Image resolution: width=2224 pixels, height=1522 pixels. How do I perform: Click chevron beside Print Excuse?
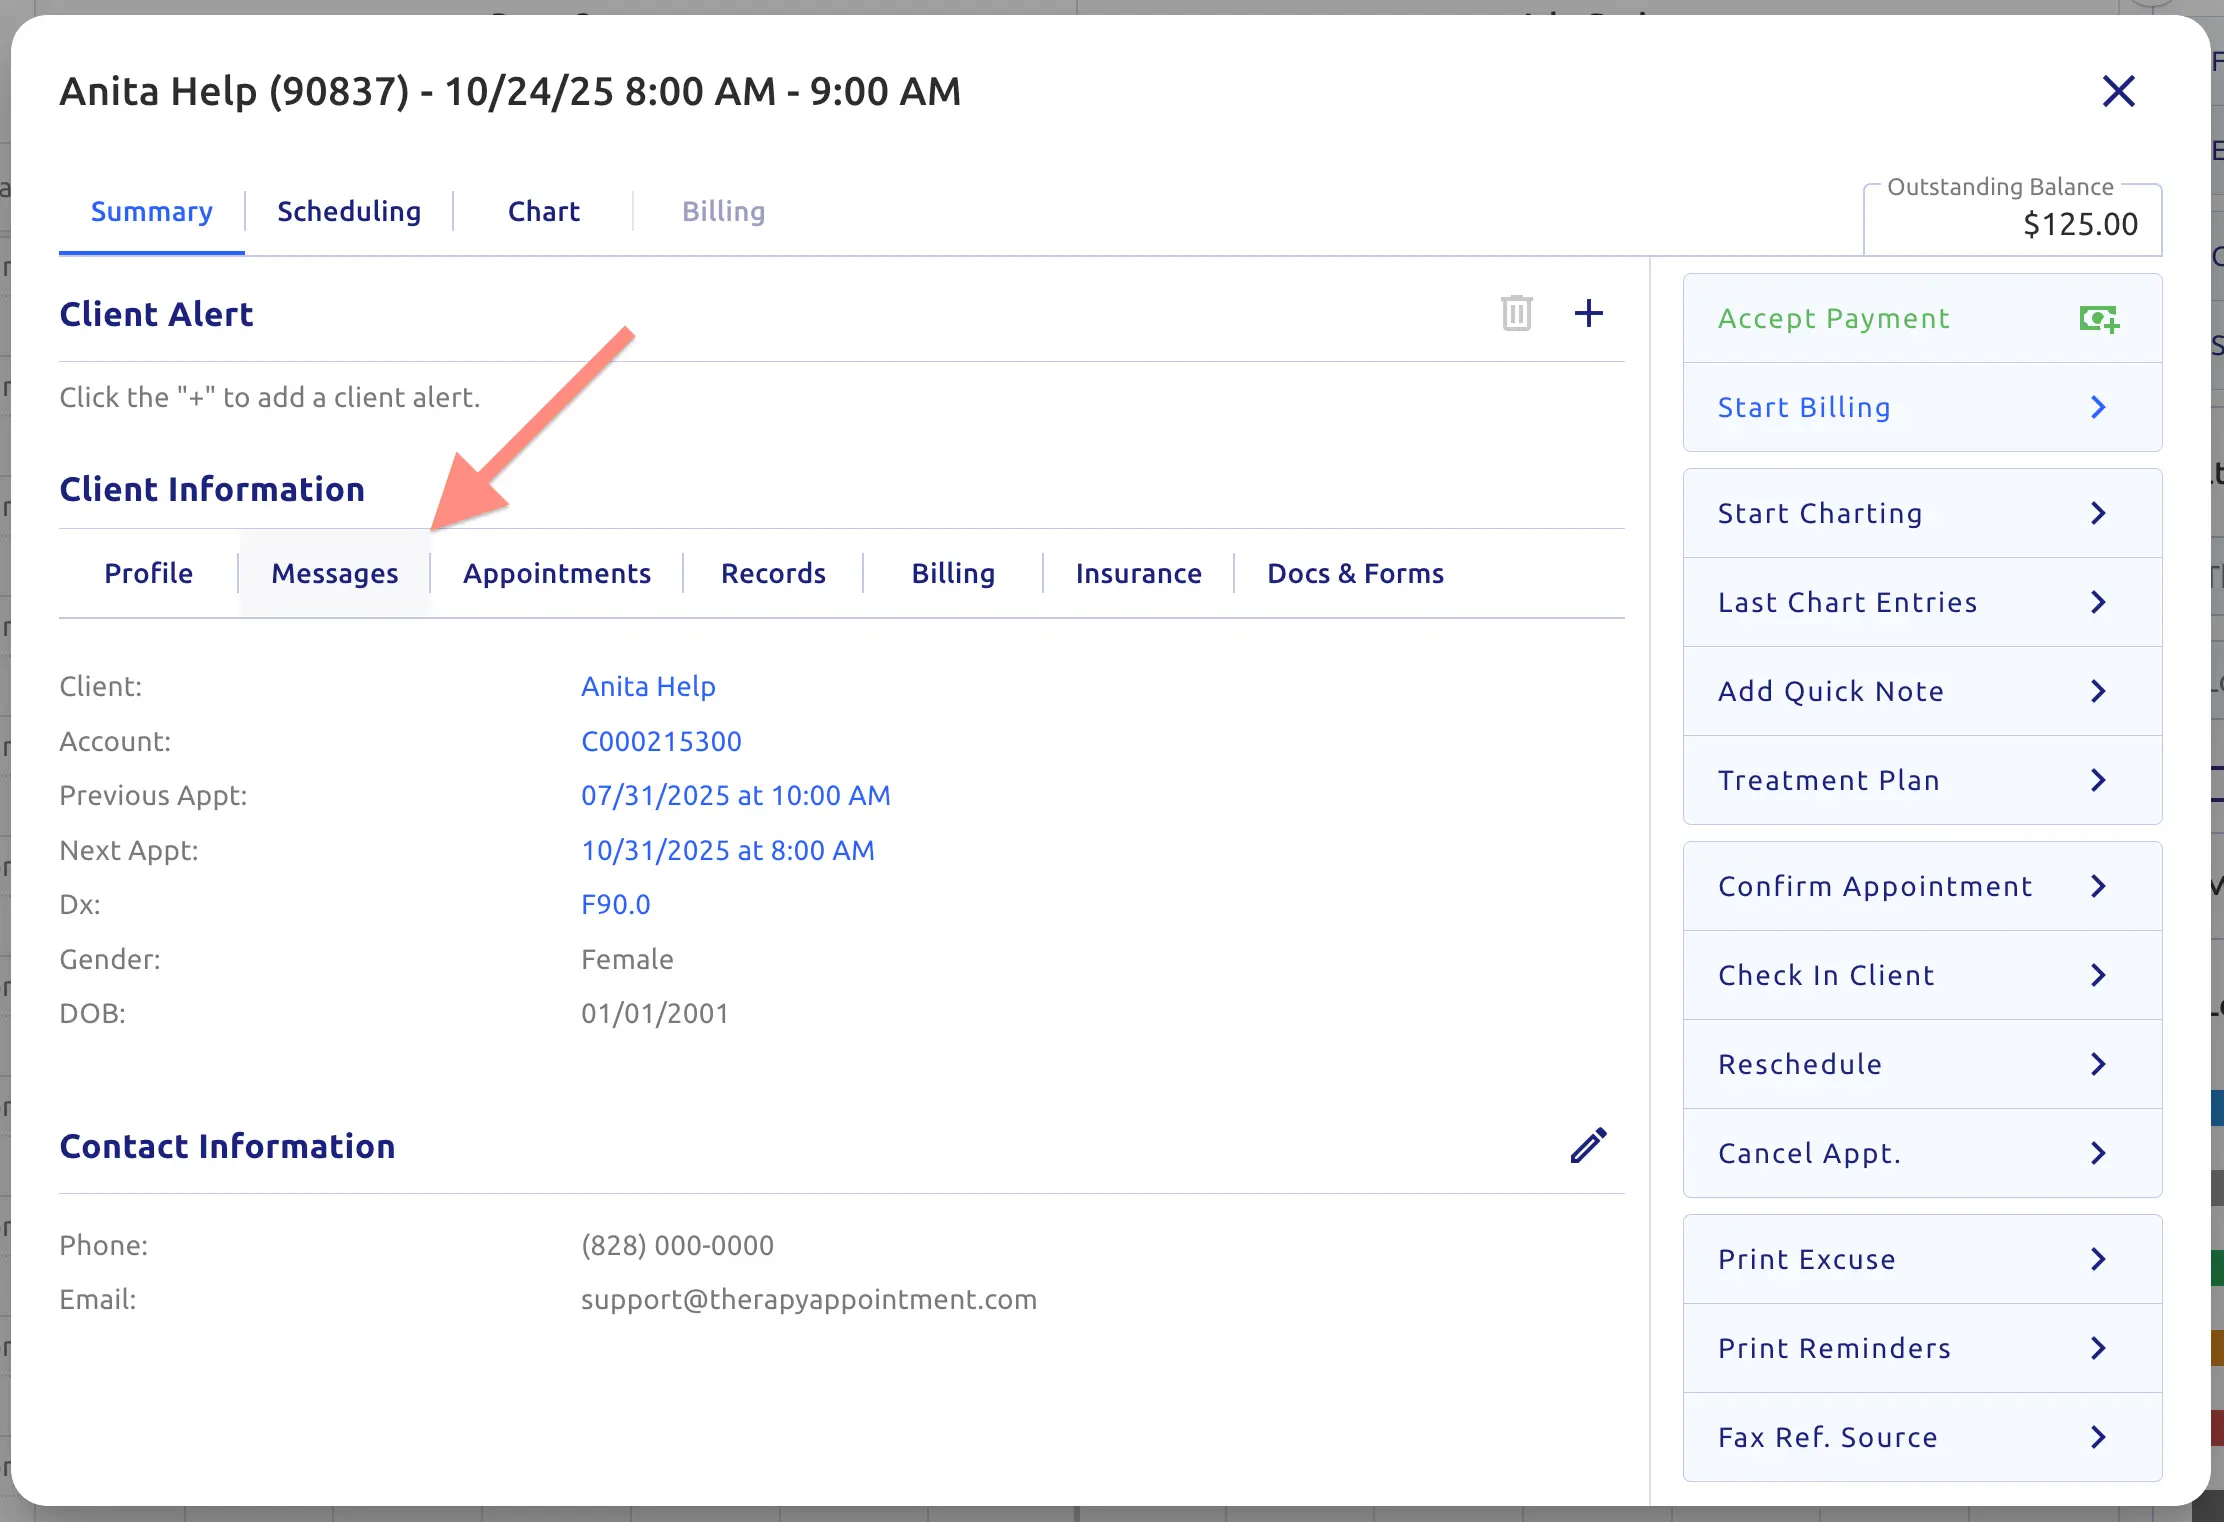(x=2098, y=1260)
